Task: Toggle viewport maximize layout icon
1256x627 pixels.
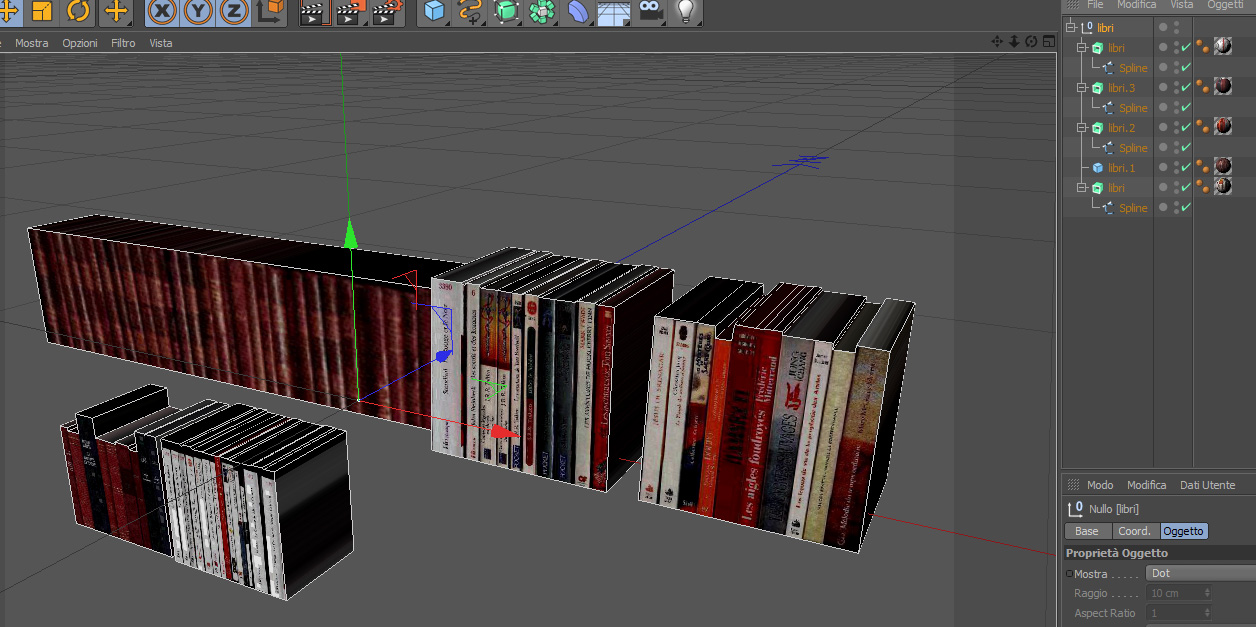Action: 1048,42
